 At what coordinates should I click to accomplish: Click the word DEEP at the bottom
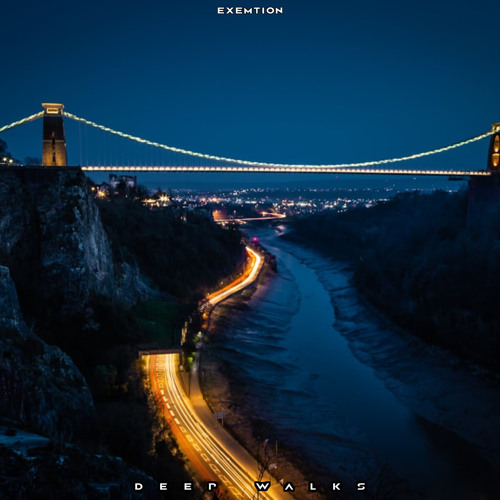pos(176,487)
